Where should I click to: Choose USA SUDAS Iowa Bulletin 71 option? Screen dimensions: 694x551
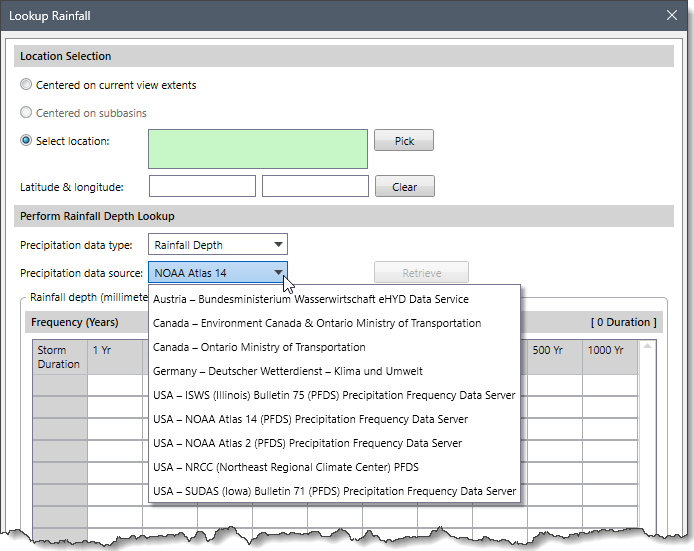(x=334, y=491)
